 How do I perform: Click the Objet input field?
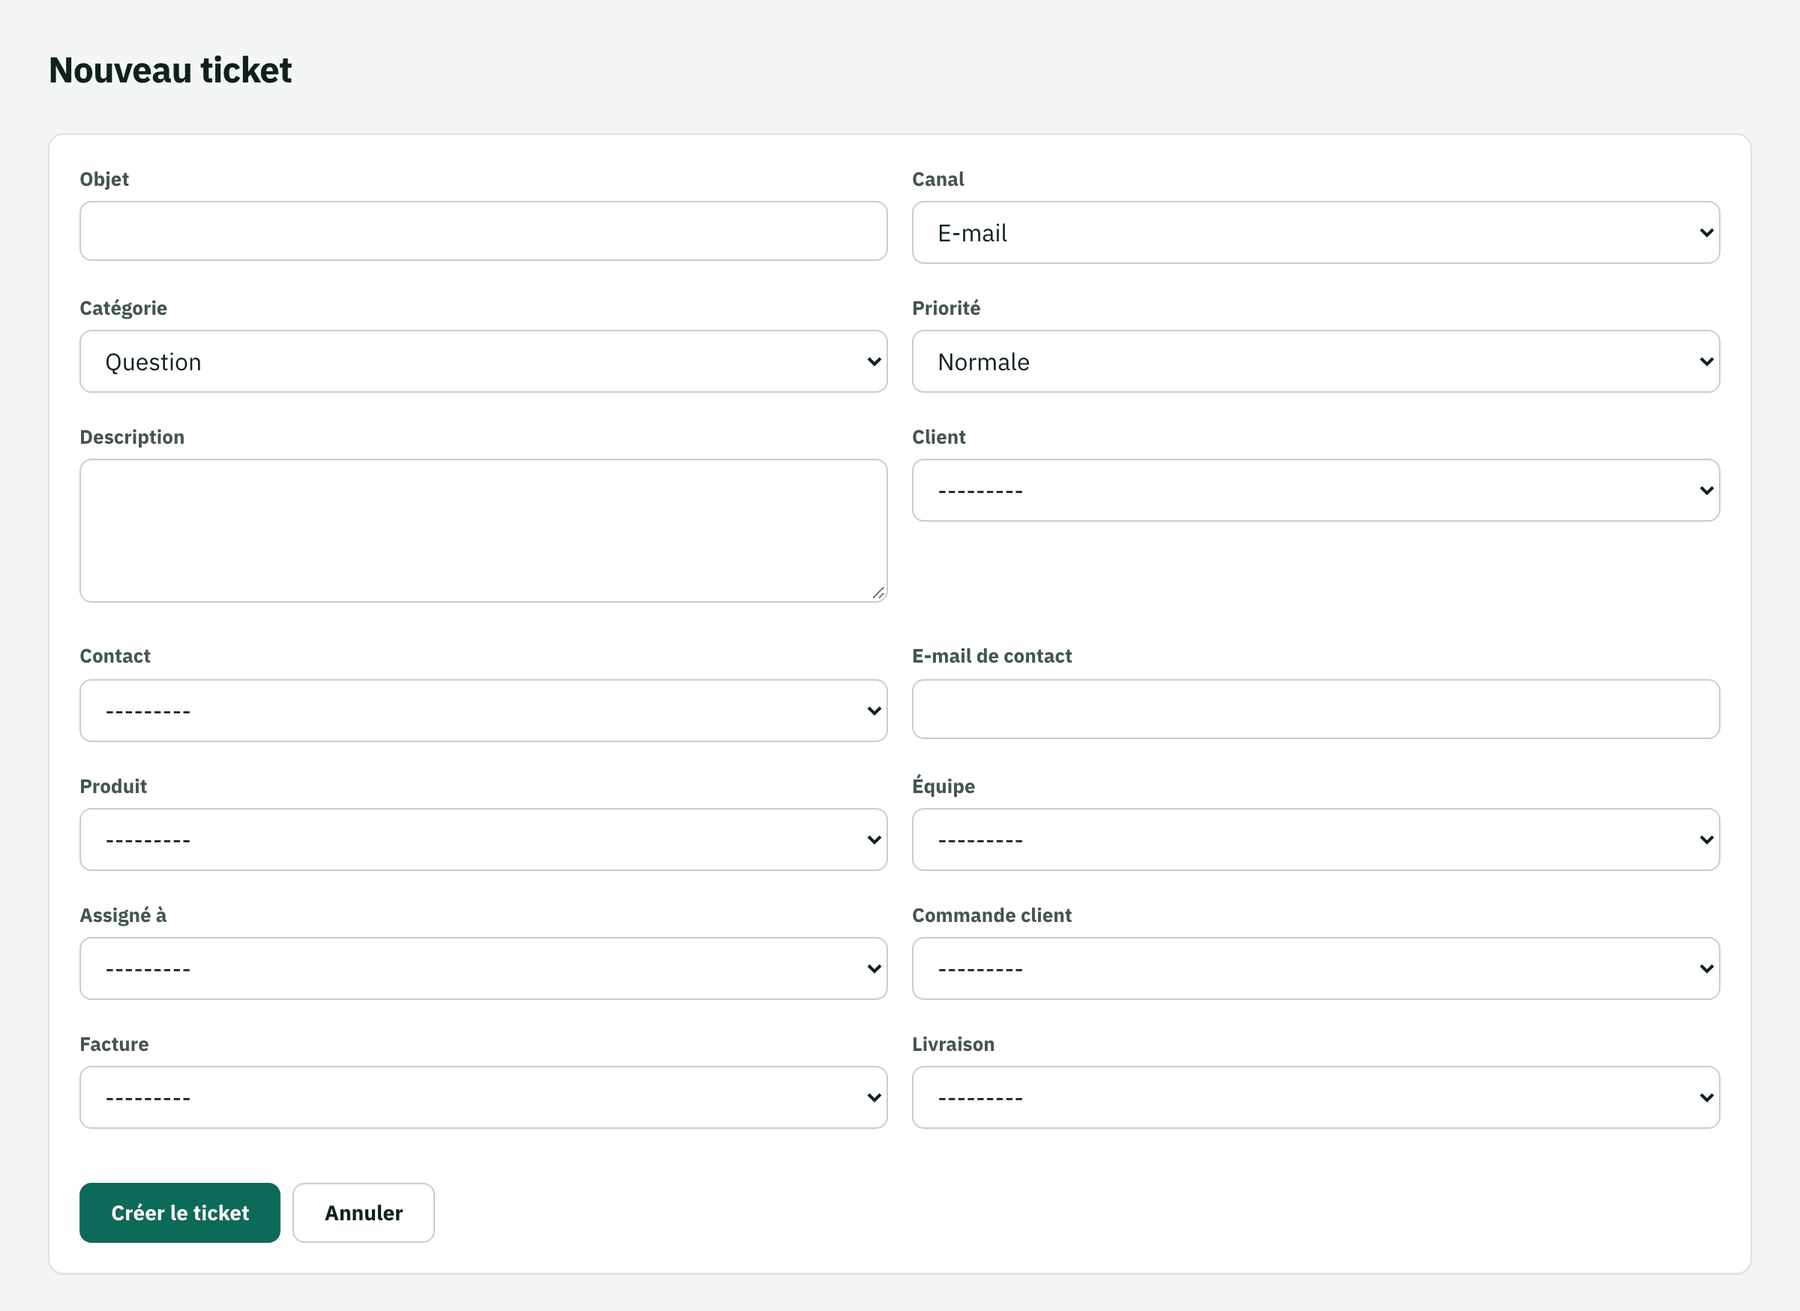coord(483,231)
